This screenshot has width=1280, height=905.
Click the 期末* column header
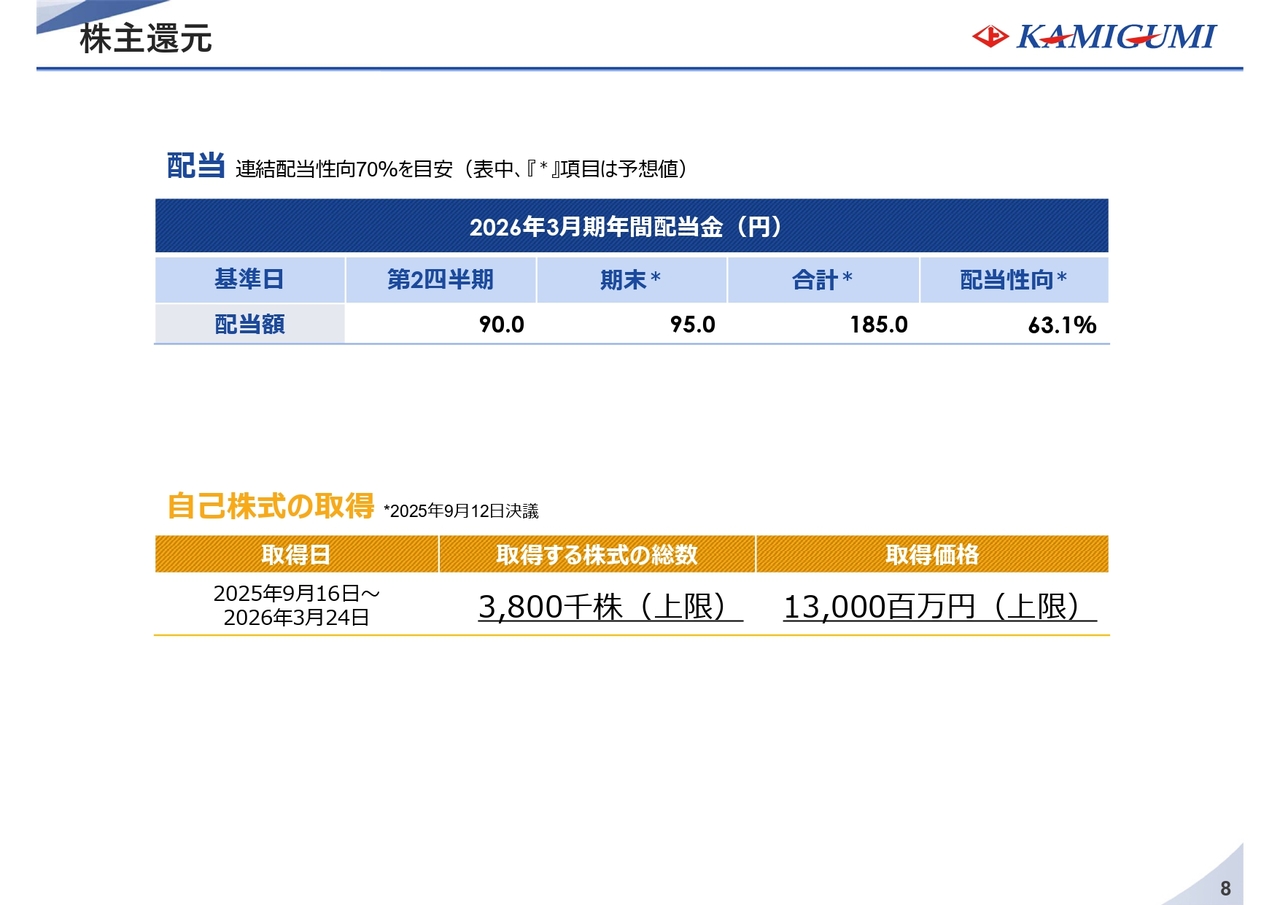(631, 280)
